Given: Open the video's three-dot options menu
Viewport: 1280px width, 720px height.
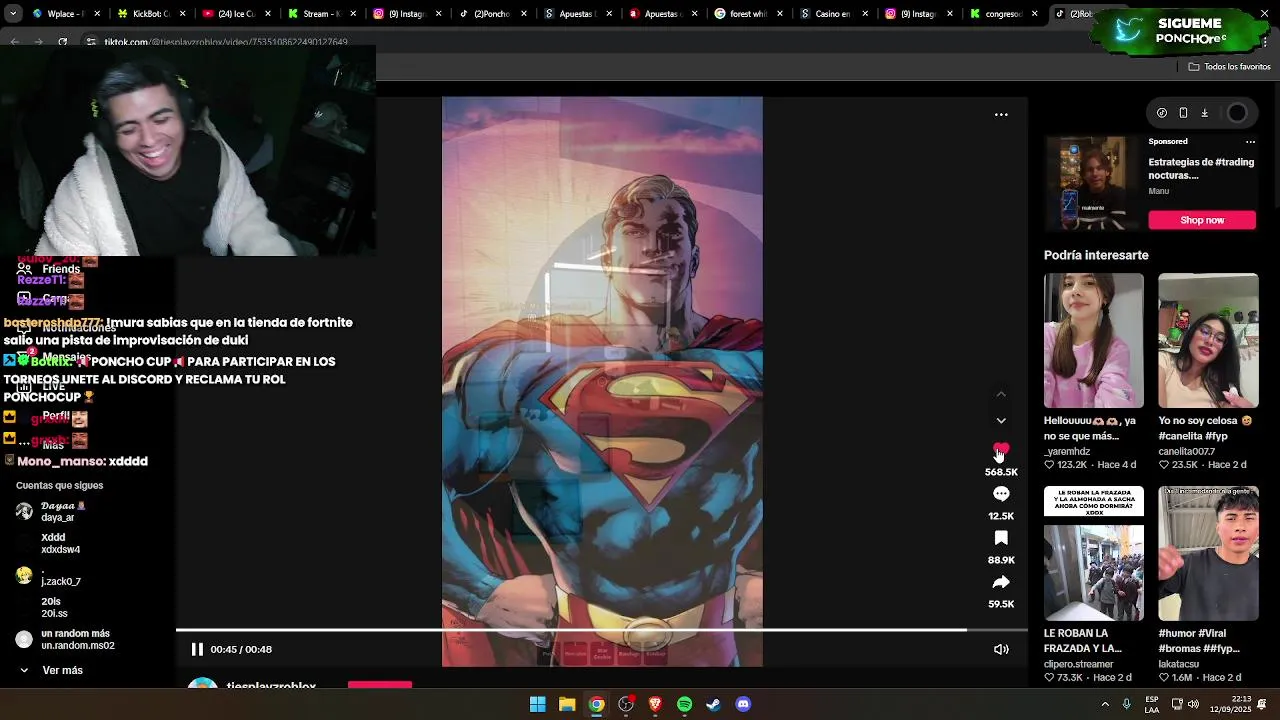Looking at the screenshot, I should (x=1001, y=115).
